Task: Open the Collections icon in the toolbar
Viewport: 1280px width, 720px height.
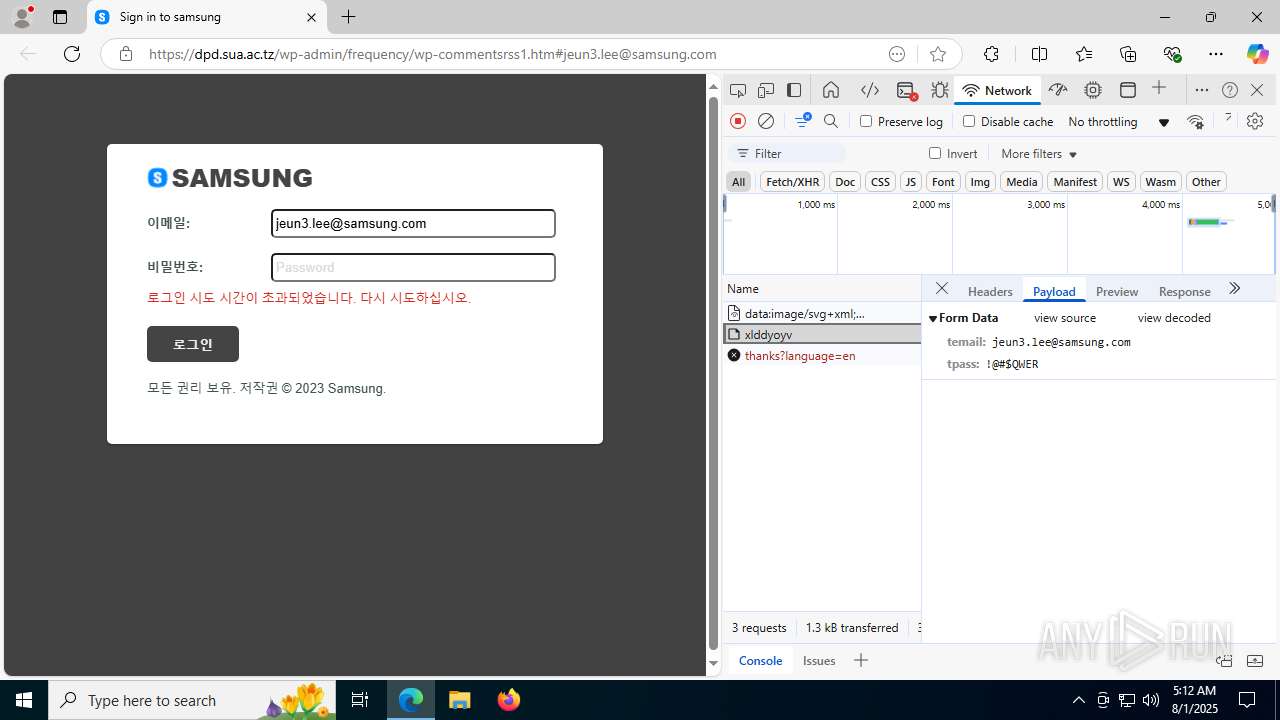Action: (x=1128, y=54)
